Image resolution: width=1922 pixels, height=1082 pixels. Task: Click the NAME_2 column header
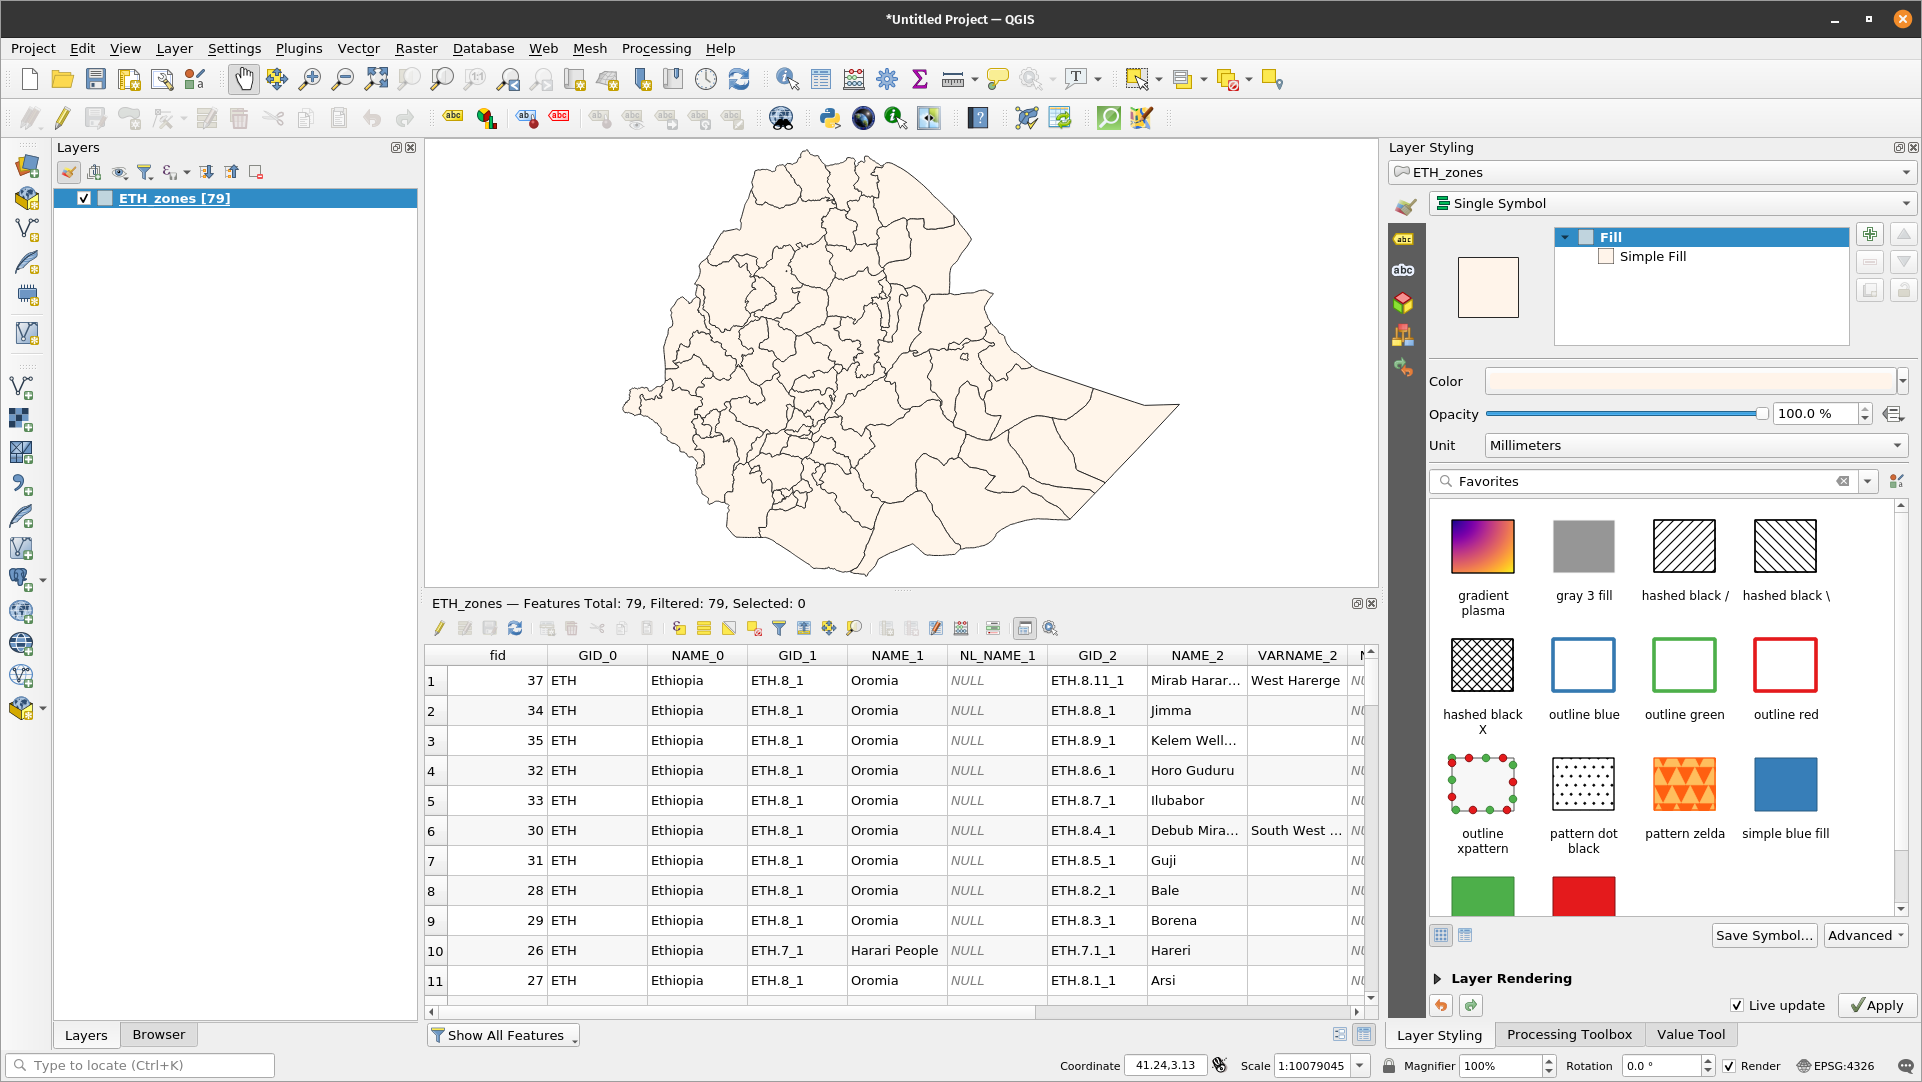[x=1197, y=656]
